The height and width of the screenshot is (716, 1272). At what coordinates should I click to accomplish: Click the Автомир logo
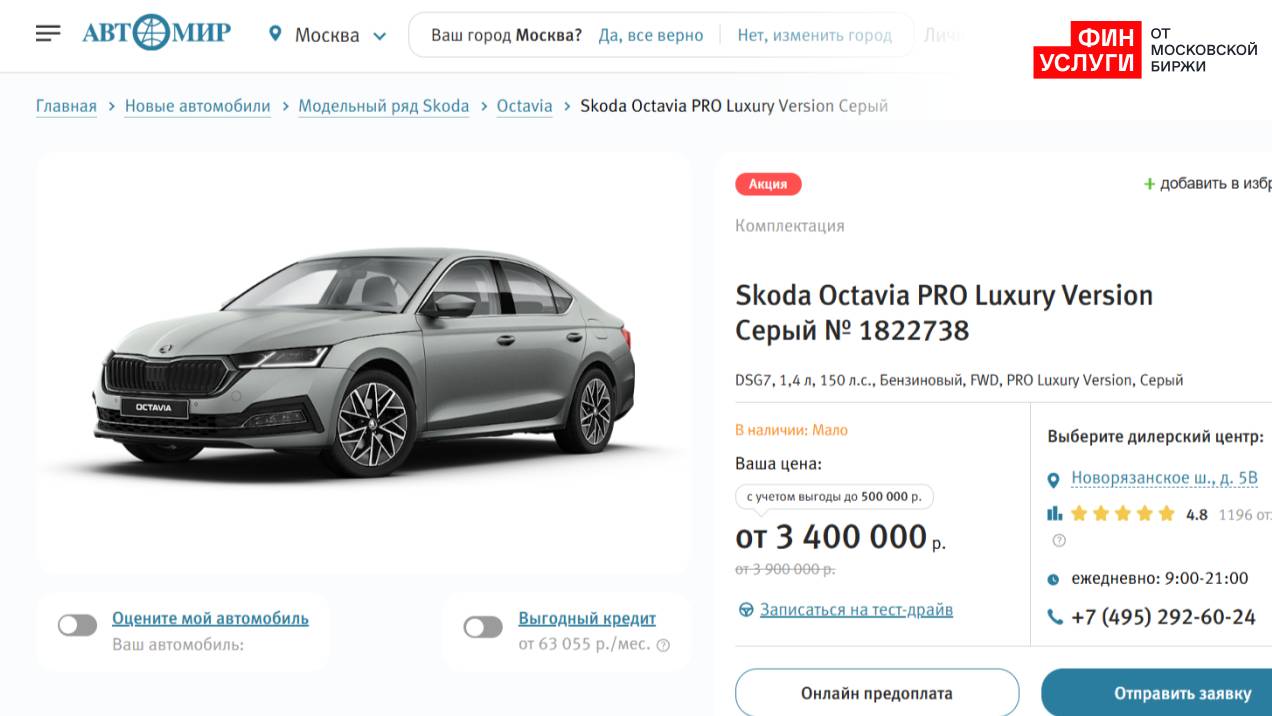[156, 33]
